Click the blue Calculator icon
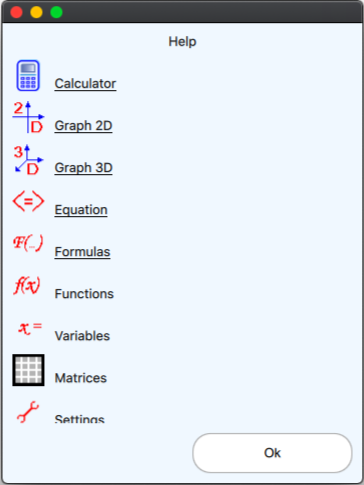 point(28,75)
